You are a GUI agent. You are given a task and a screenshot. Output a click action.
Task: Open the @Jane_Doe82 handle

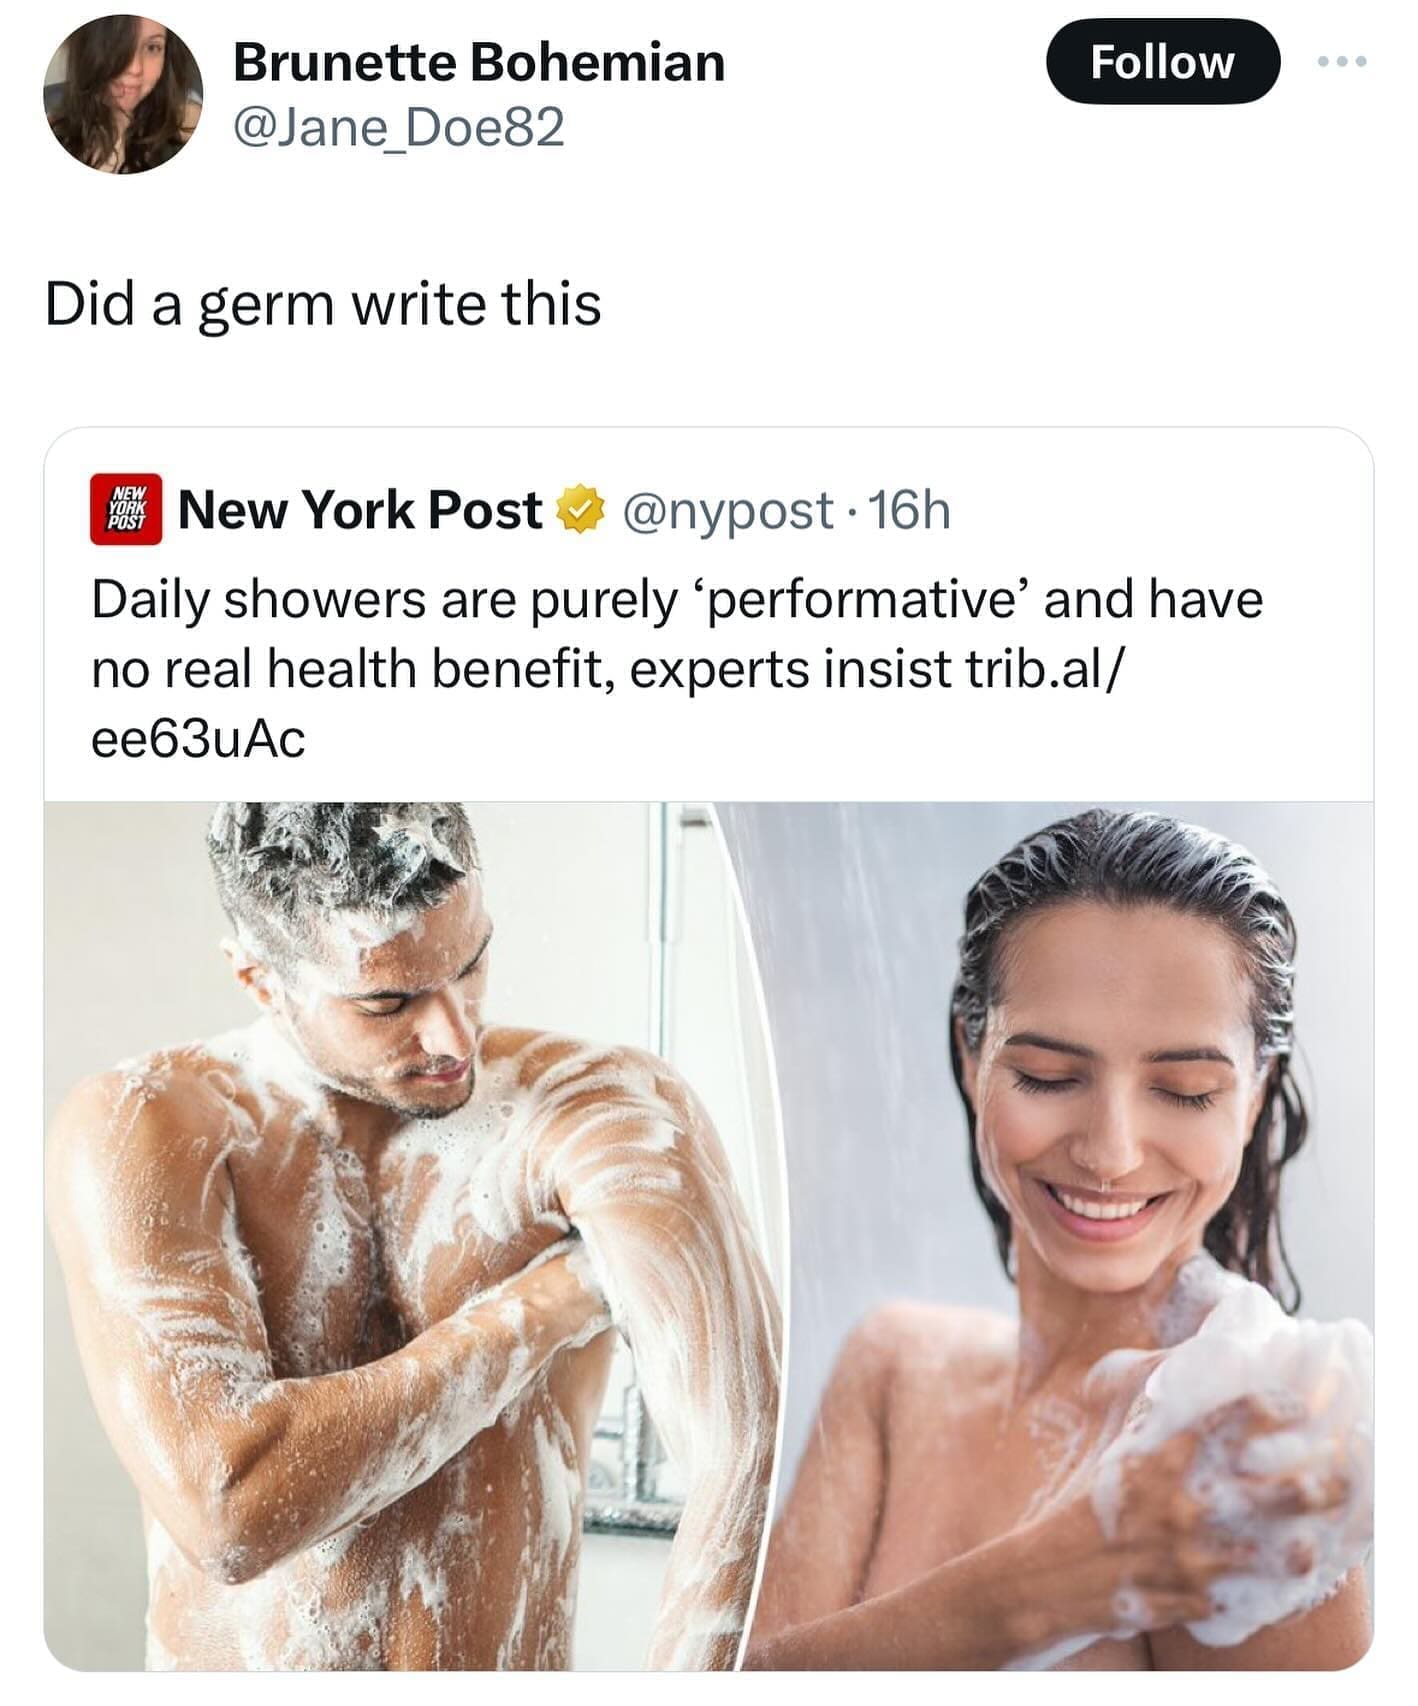pos(399,128)
